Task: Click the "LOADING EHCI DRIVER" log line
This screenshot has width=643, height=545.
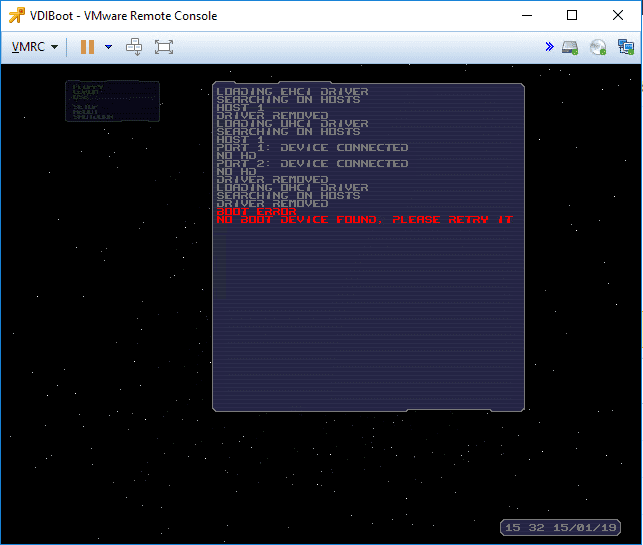Action: click(292, 91)
